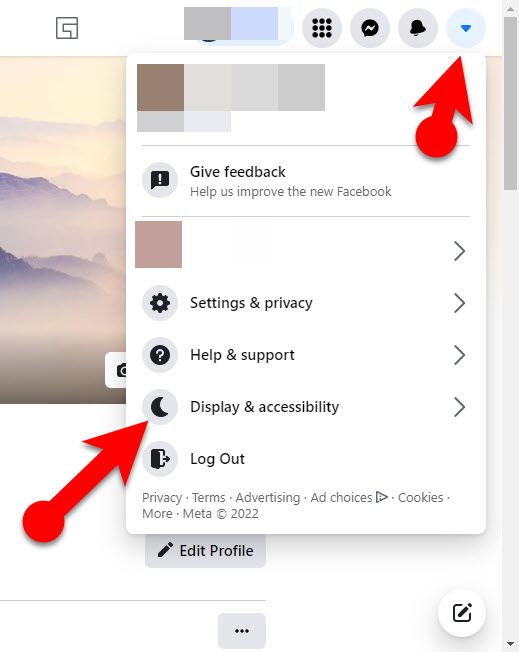Screen dimensions: 519x652
Task: Click the Edit Profile button
Action: coord(205,551)
